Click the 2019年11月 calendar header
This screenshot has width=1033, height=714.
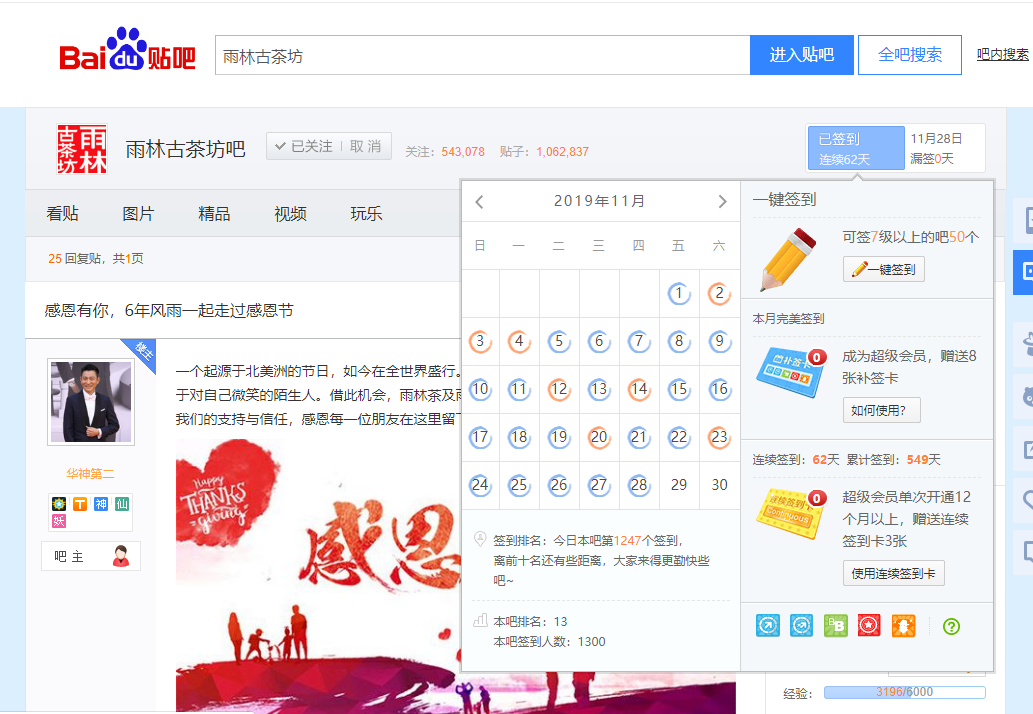pos(600,201)
